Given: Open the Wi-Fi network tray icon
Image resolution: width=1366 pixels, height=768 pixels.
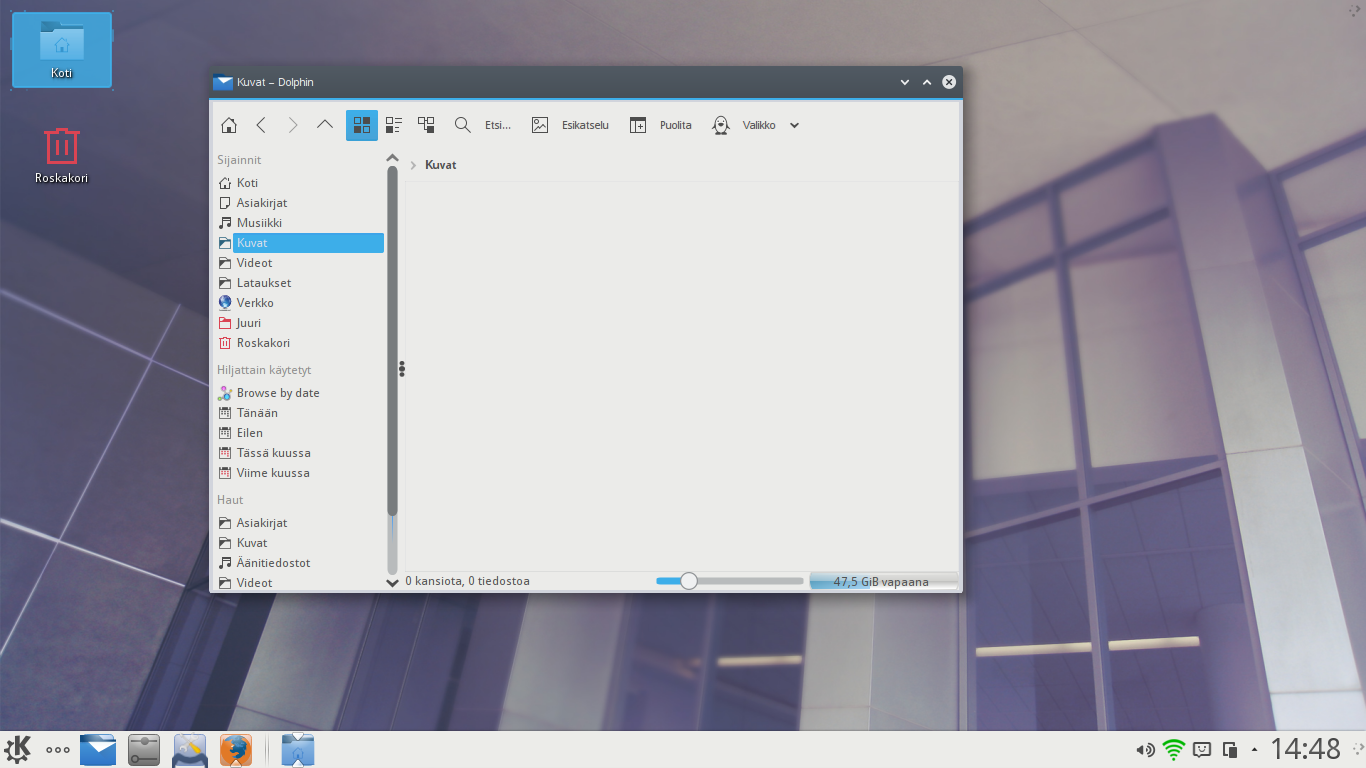Looking at the screenshot, I should point(1174,749).
